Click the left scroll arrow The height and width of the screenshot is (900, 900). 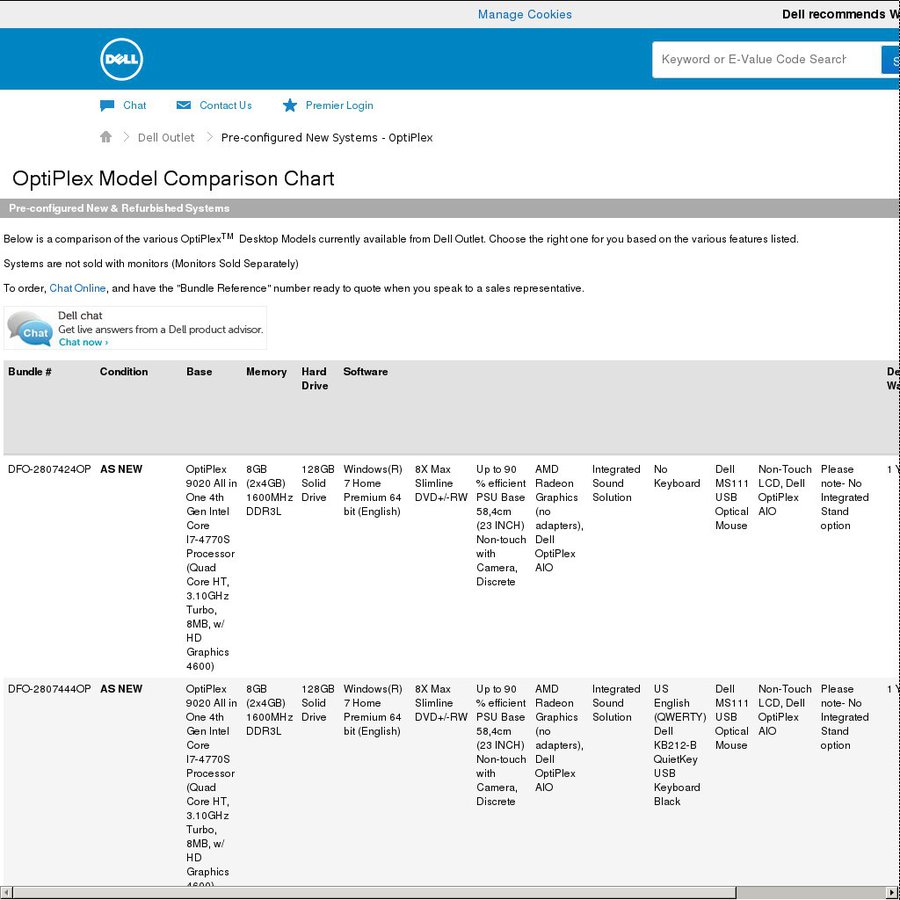pyautogui.click(x=6, y=893)
